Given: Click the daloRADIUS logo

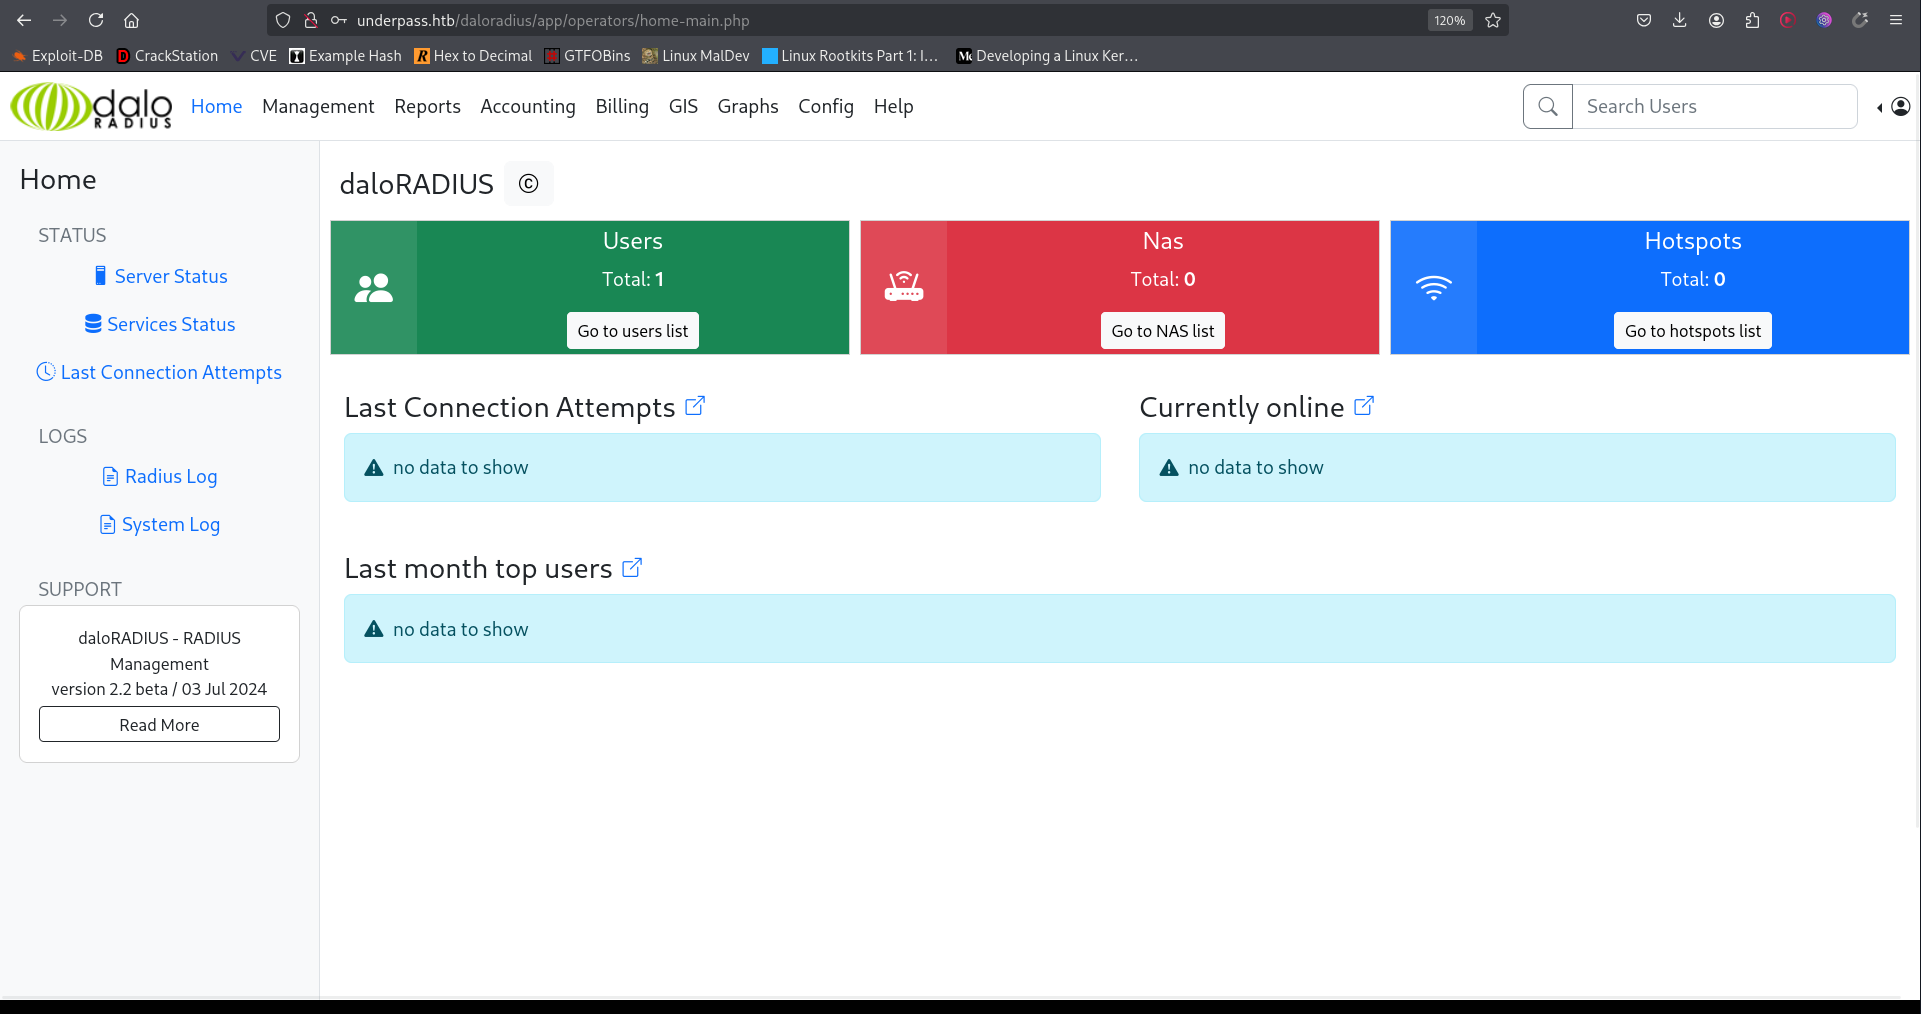Looking at the screenshot, I should tap(91, 106).
